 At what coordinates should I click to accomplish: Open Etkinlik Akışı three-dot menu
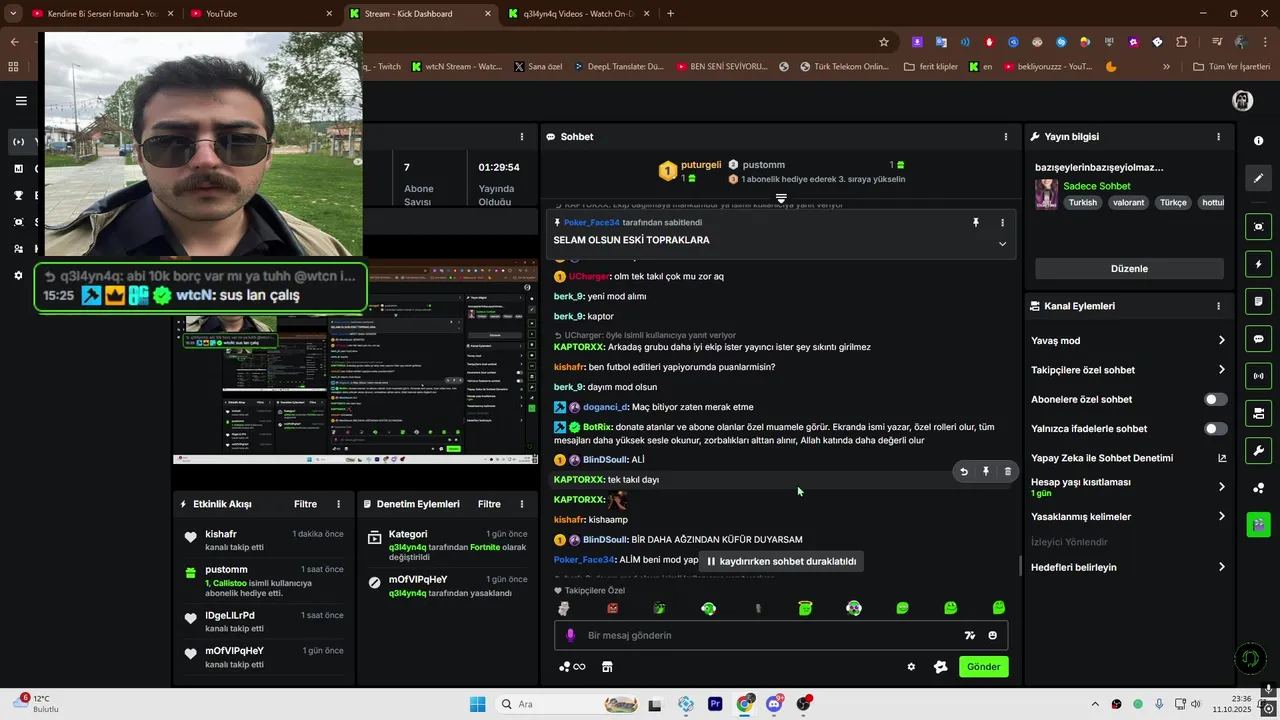point(338,504)
